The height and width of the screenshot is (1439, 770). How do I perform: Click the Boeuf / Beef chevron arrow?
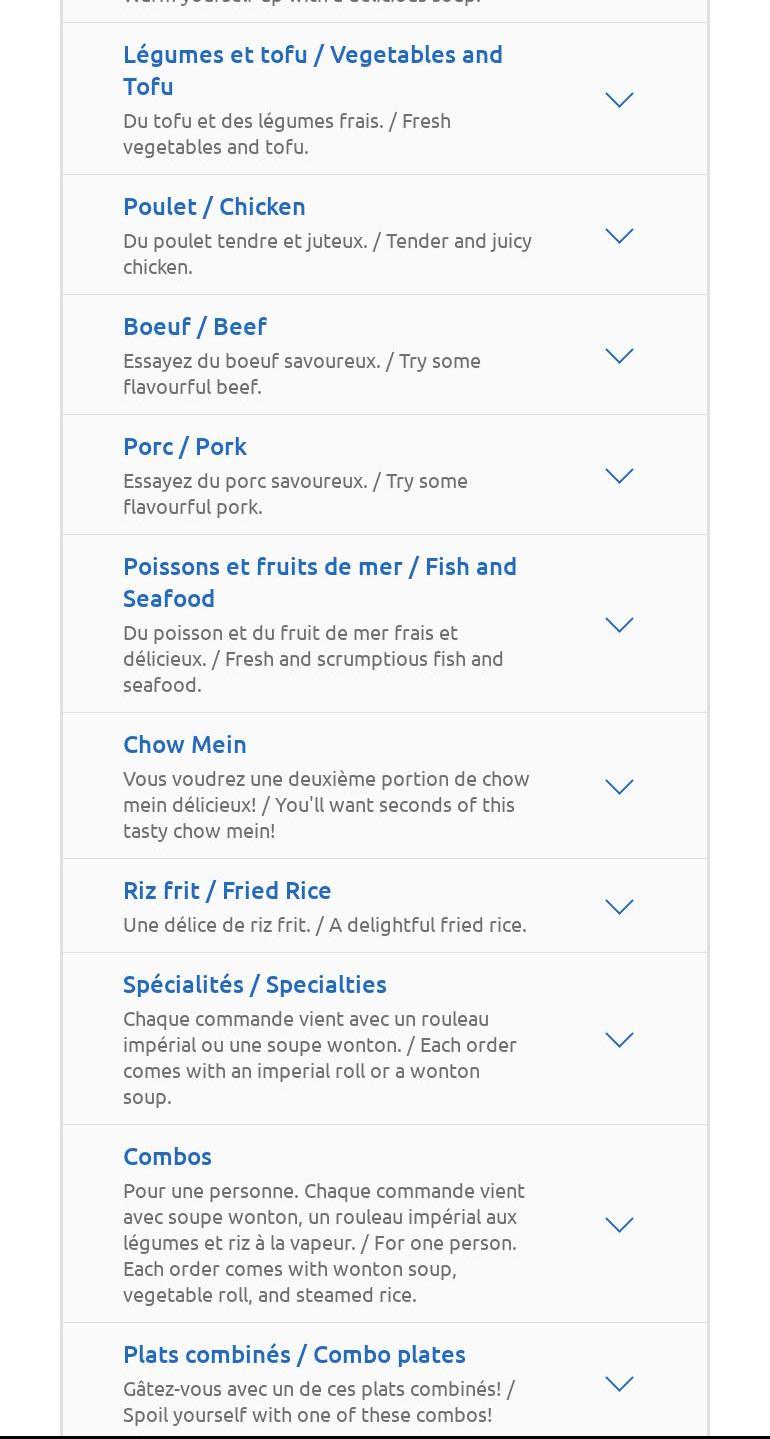[620, 356]
